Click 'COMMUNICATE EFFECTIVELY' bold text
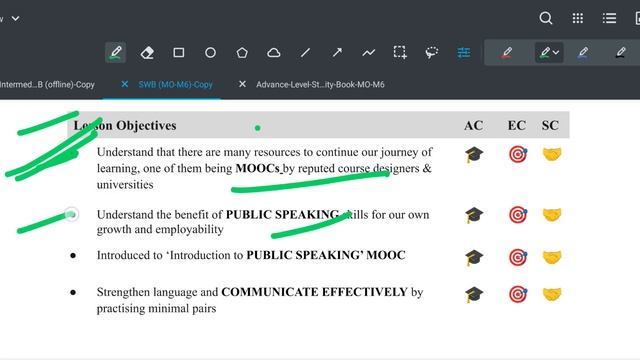The width and height of the screenshot is (640, 360). pyautogui.click(x=314, y=292)
